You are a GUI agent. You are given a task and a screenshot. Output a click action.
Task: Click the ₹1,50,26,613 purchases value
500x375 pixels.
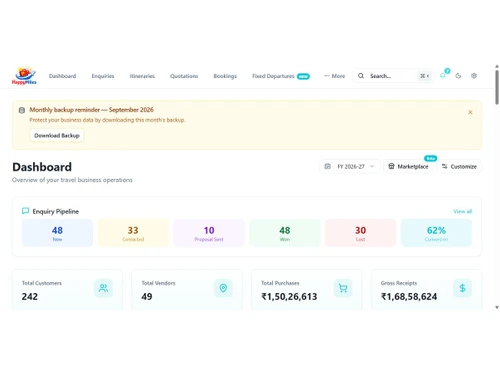coord(289,296)
